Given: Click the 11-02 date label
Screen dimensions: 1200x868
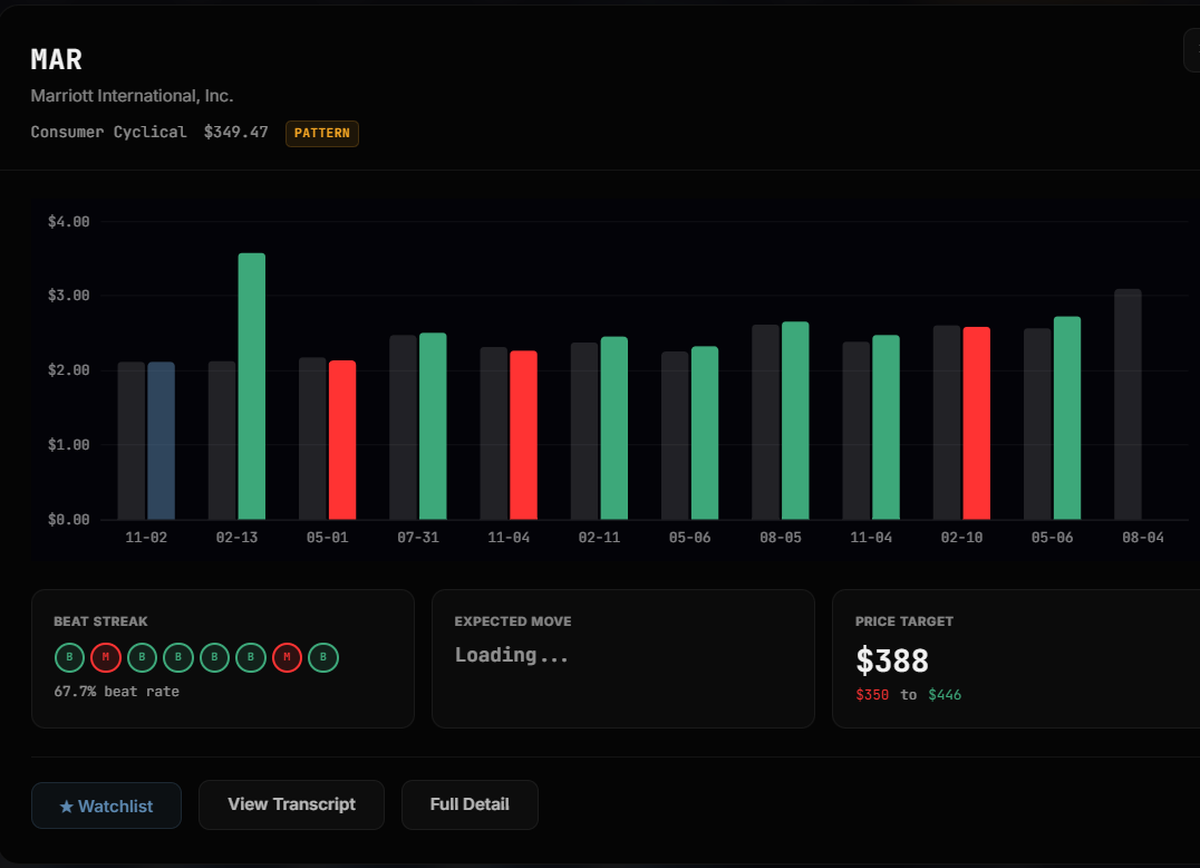Looking at the screenshot, I should point(146,538).
